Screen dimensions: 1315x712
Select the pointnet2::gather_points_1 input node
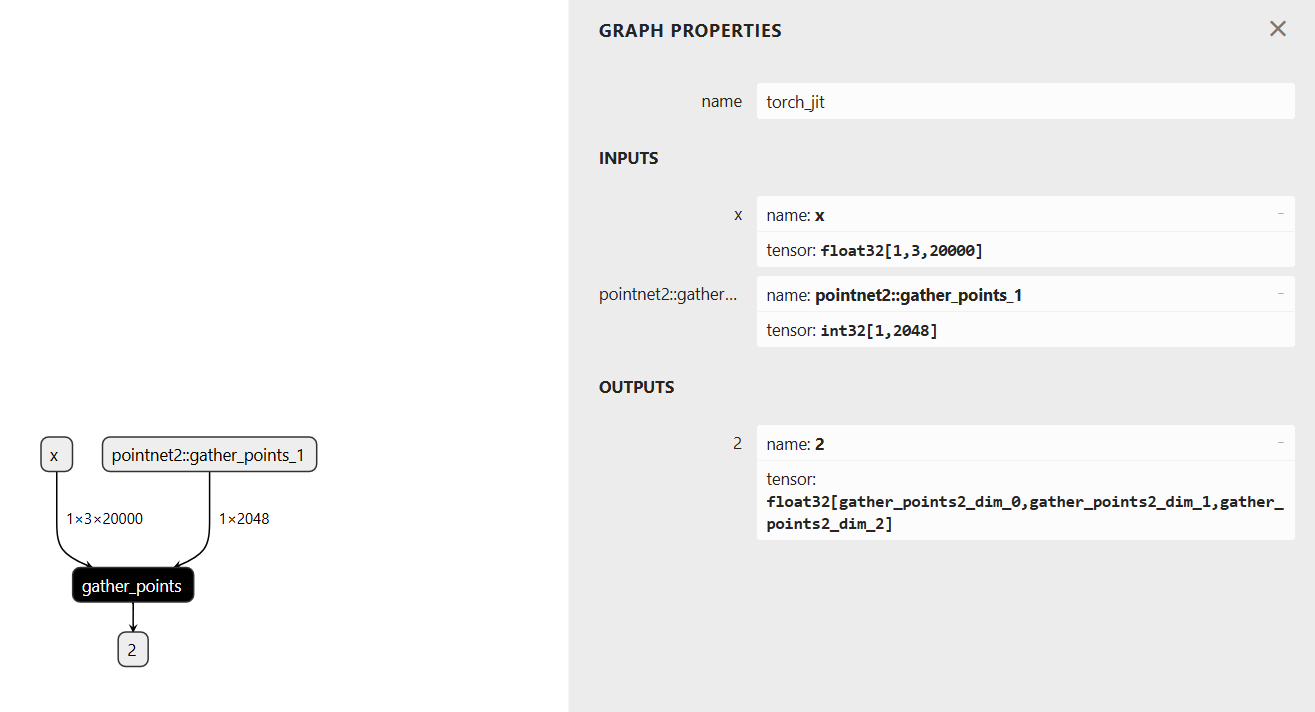(210, 454)
